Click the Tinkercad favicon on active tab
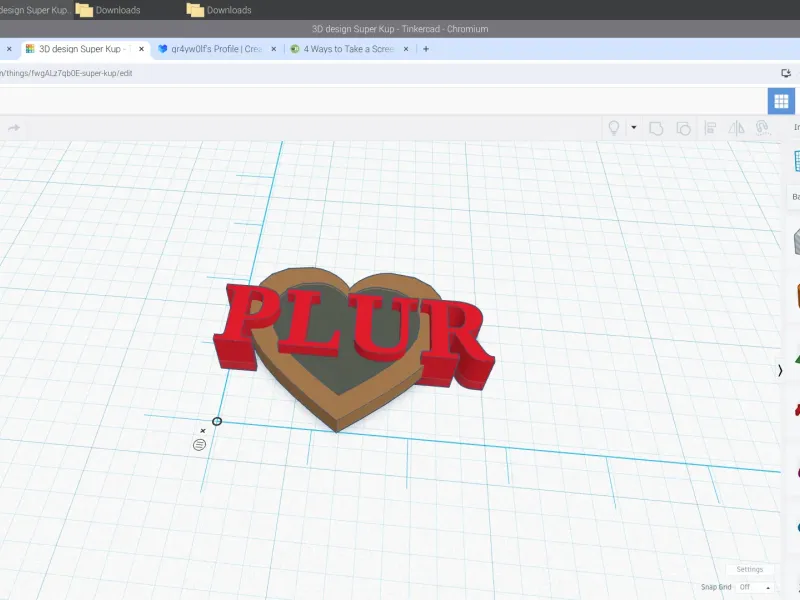The height and width of the screenshot is (600, 800). 30,49
